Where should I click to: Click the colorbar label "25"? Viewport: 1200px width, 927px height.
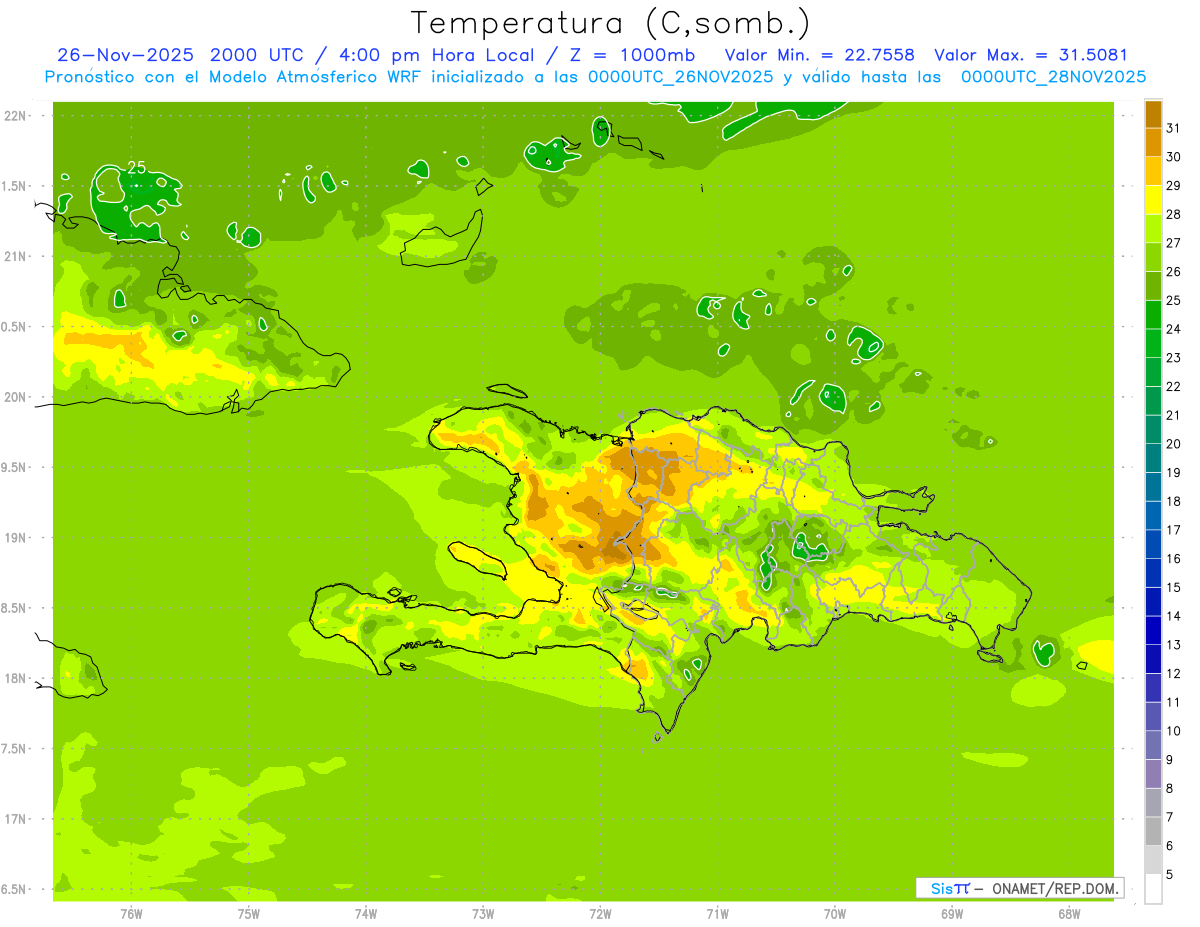1174,300
